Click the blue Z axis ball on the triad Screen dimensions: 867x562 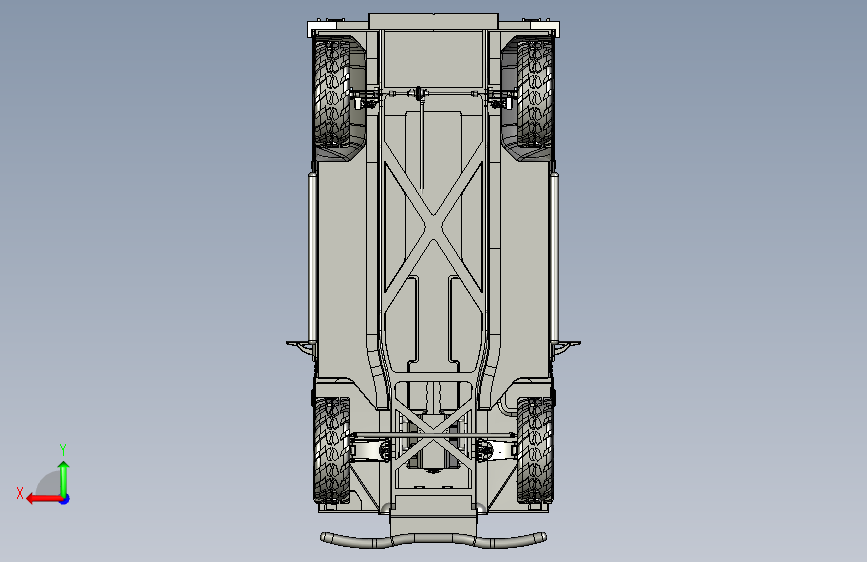click(65, 499)
